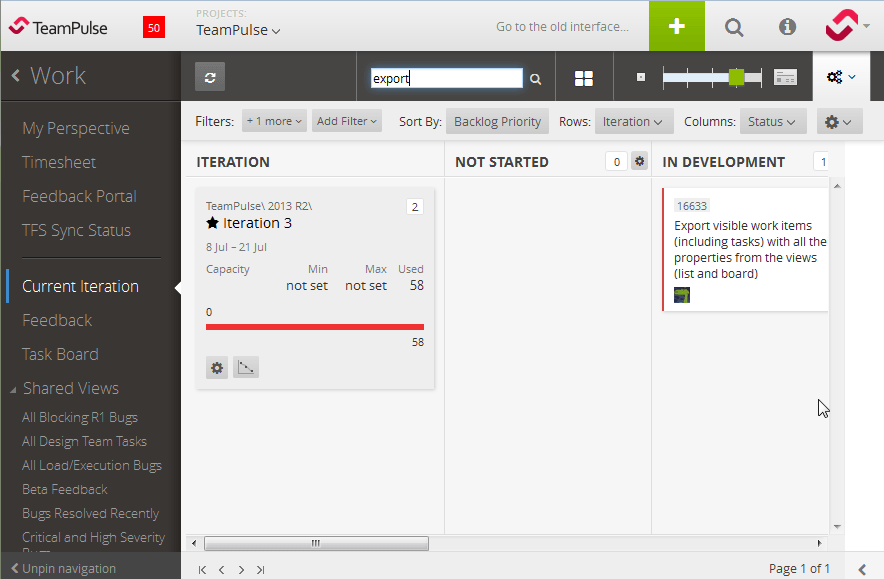Click the red capacity progress bar

[315, 327]
